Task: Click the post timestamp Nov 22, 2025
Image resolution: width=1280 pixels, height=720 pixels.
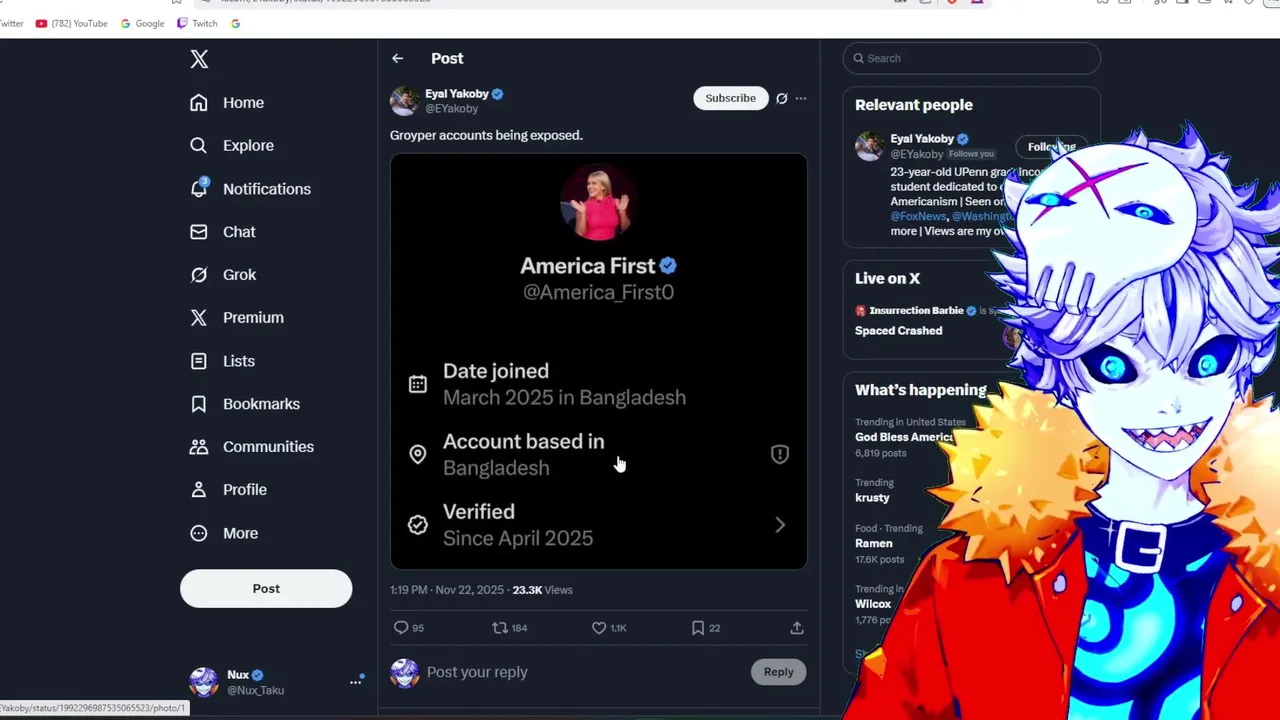Action: point(447,590)
